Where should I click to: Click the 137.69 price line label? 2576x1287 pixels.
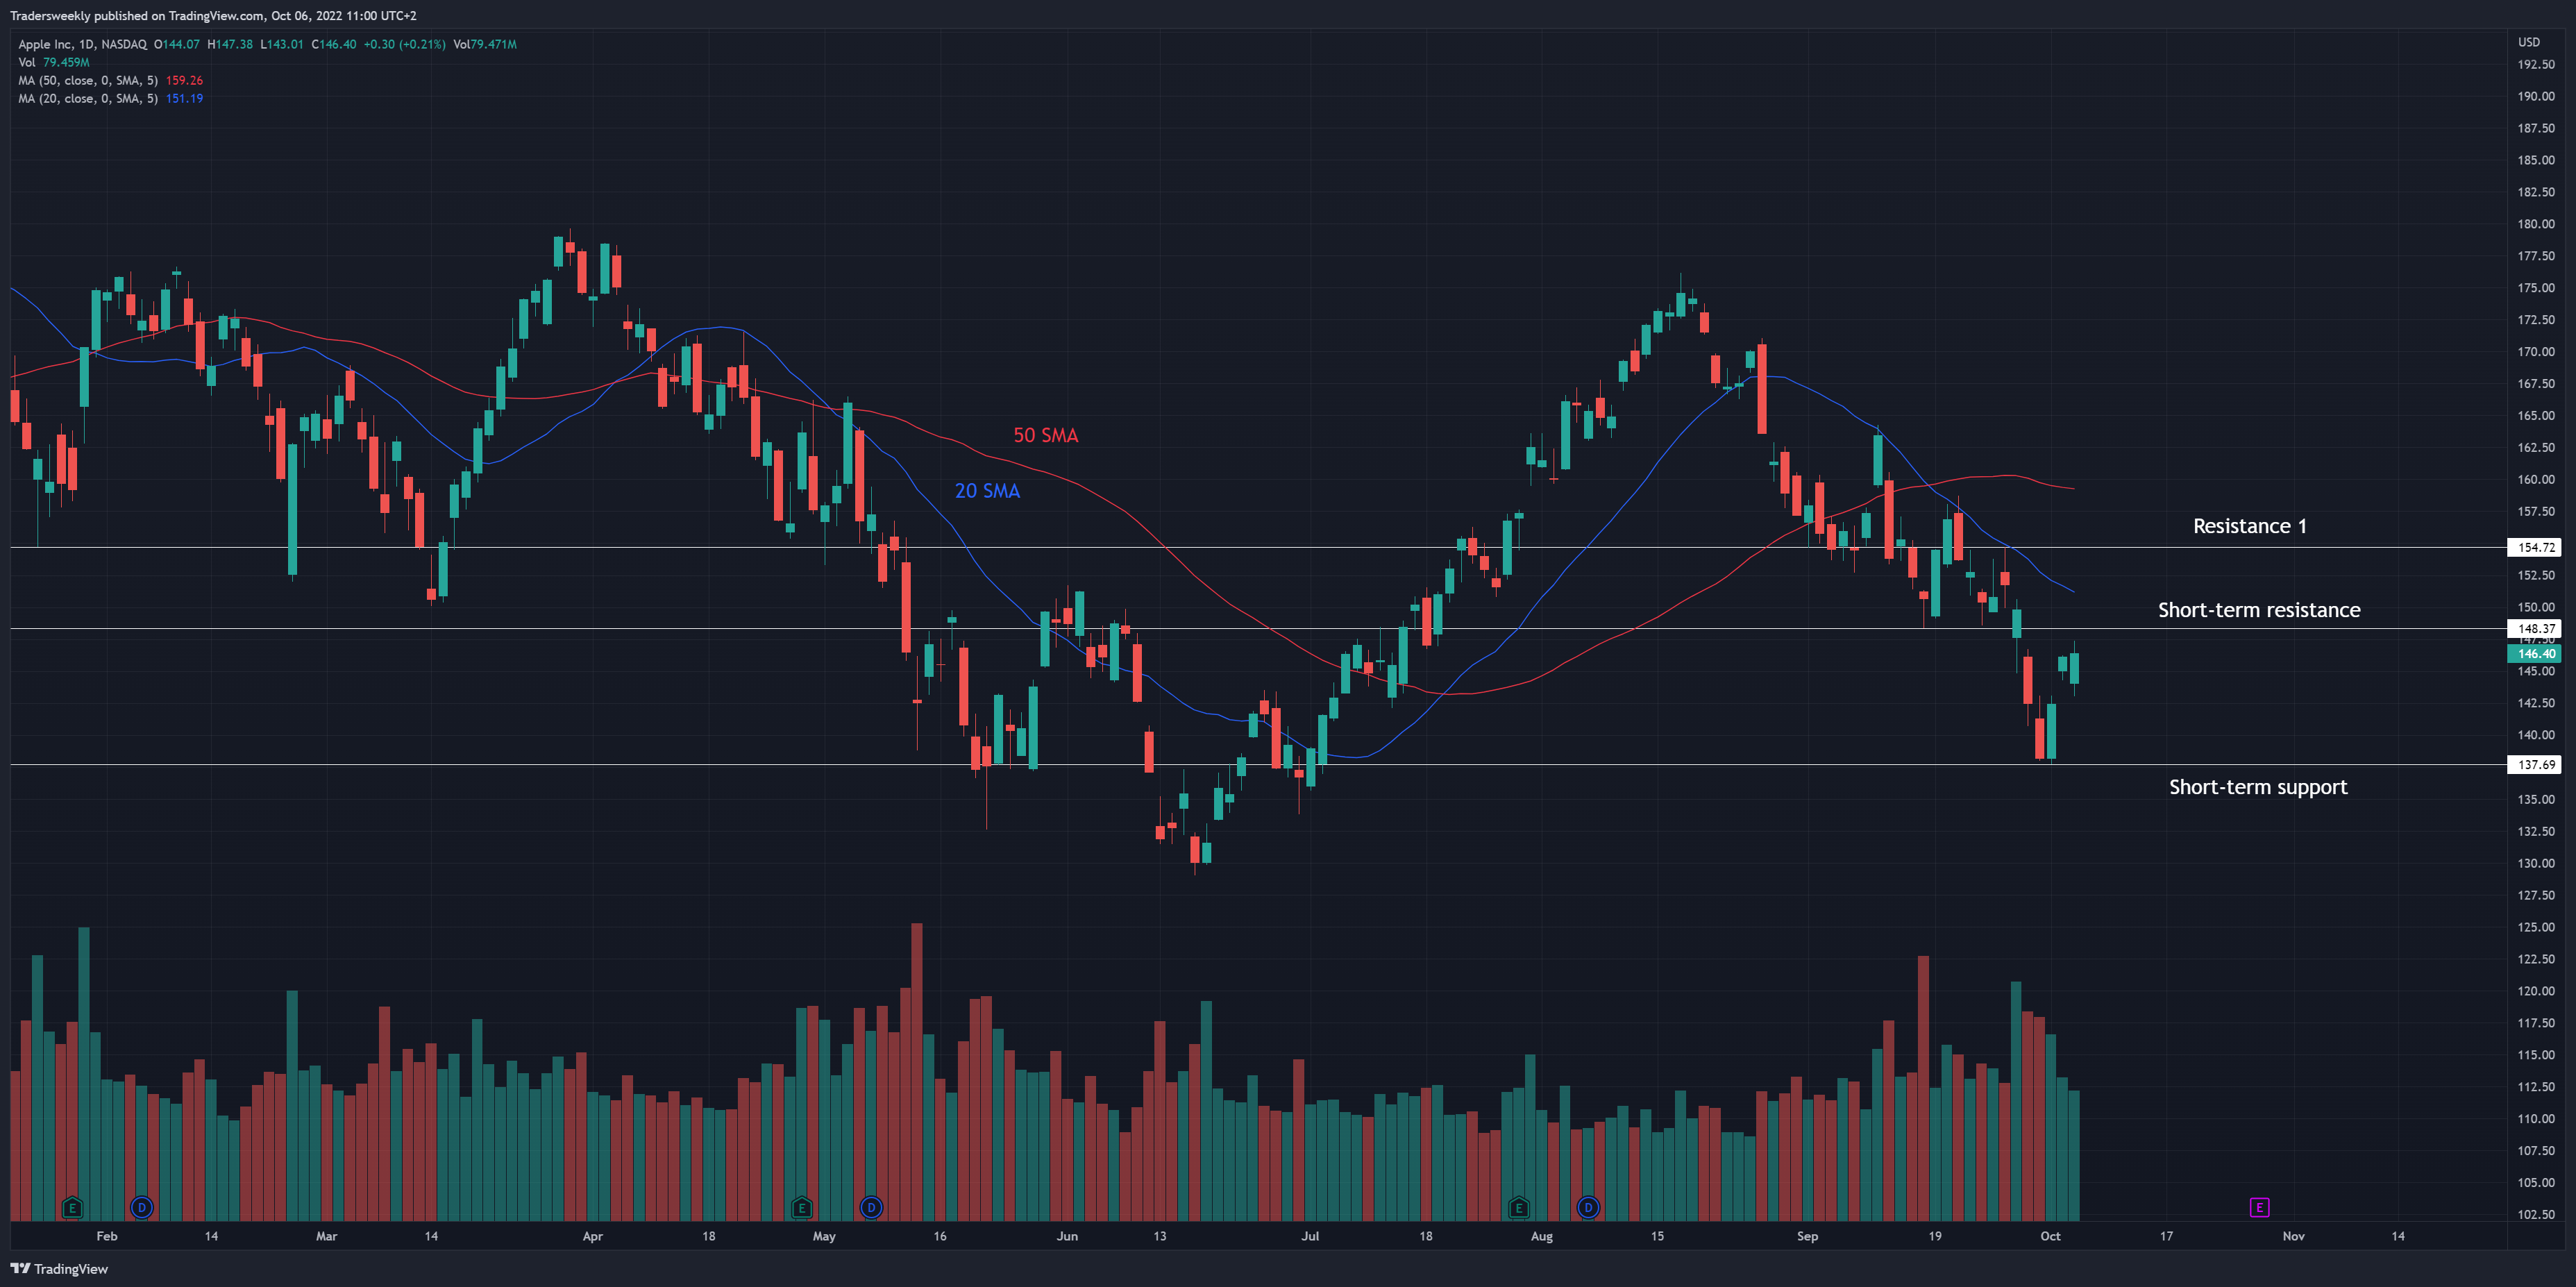(x=2535, y=765)
